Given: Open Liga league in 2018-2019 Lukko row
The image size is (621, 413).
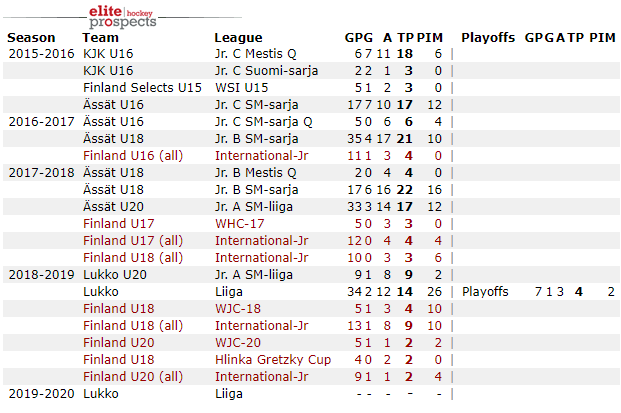Looking at the screenshot, I should click(229, 291).
